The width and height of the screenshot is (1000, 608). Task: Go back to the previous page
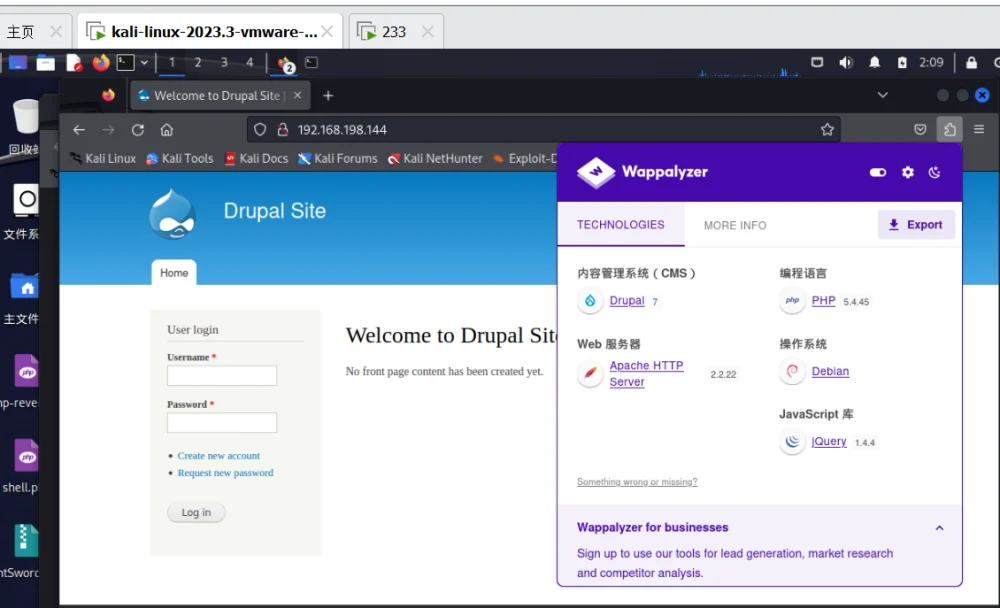pyautogui.click(x=79, y=130)
